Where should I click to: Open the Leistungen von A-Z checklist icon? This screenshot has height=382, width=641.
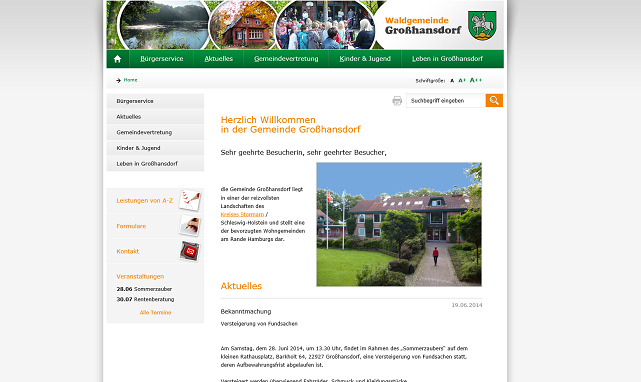[x=190, y=200]
